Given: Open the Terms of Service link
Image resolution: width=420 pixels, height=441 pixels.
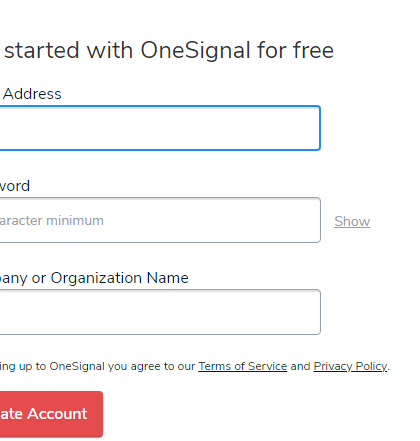Looking at the screenshot, I should pyautogui.click(x=243, y=366).
